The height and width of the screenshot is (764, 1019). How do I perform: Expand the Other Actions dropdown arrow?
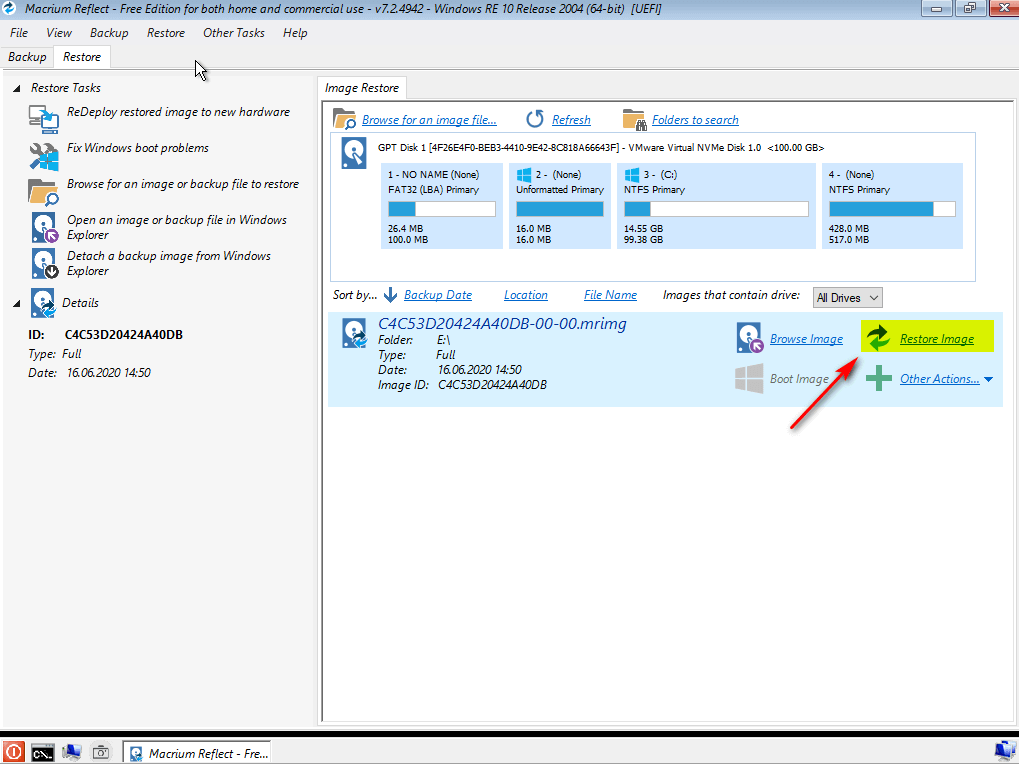tap(988, 379)
